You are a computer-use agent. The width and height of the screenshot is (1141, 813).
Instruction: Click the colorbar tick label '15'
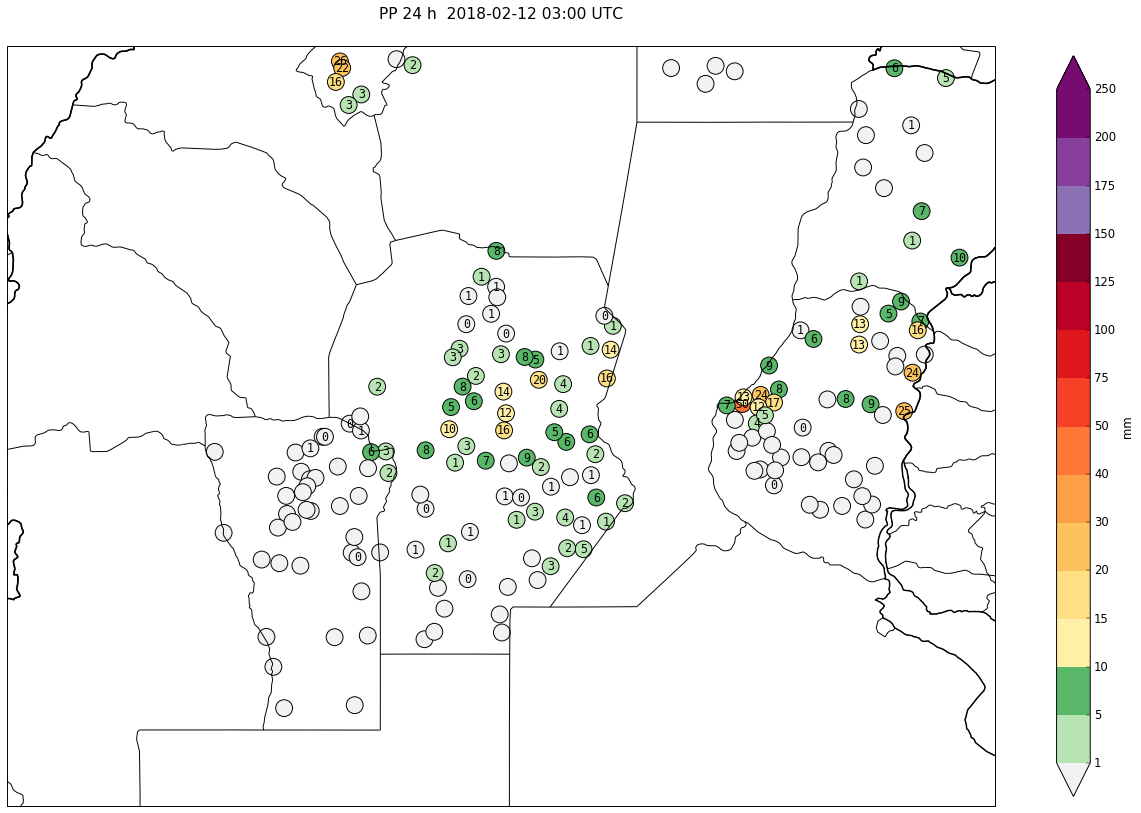coord(1102,619)
